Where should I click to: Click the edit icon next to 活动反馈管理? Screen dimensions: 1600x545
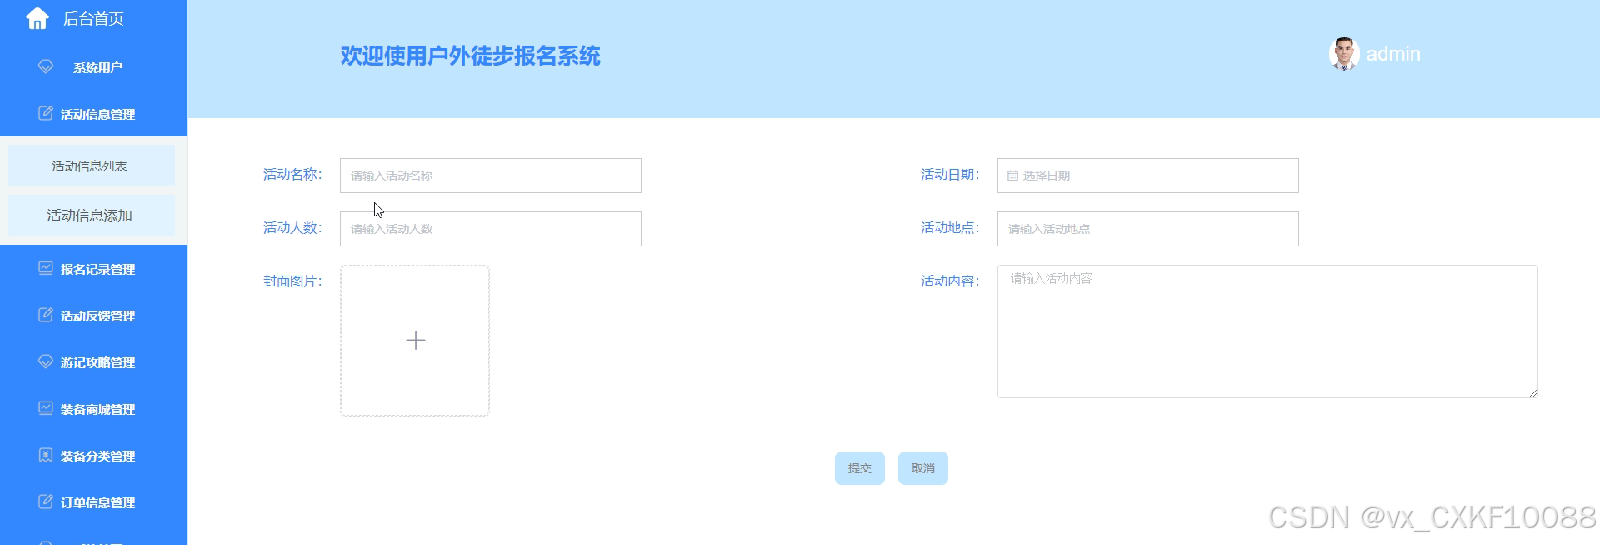point(45,315)
